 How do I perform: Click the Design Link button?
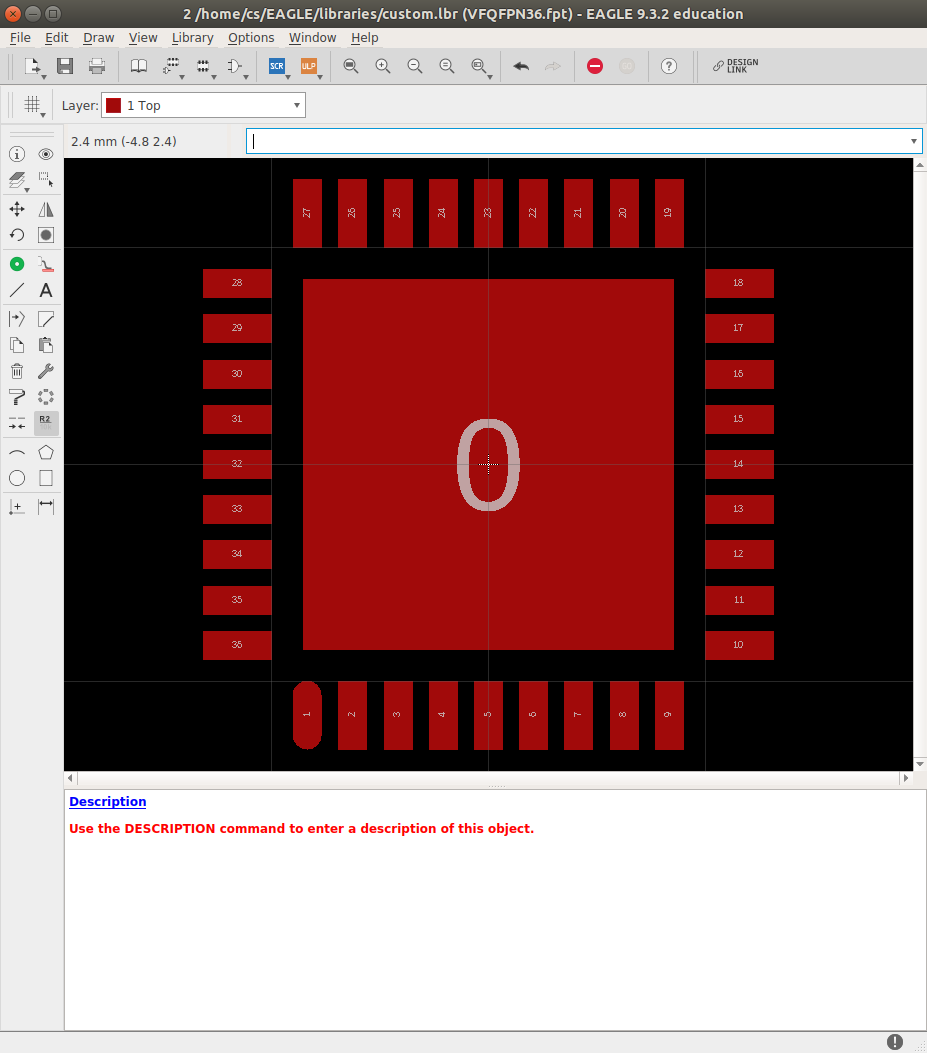tap(736, 66)
